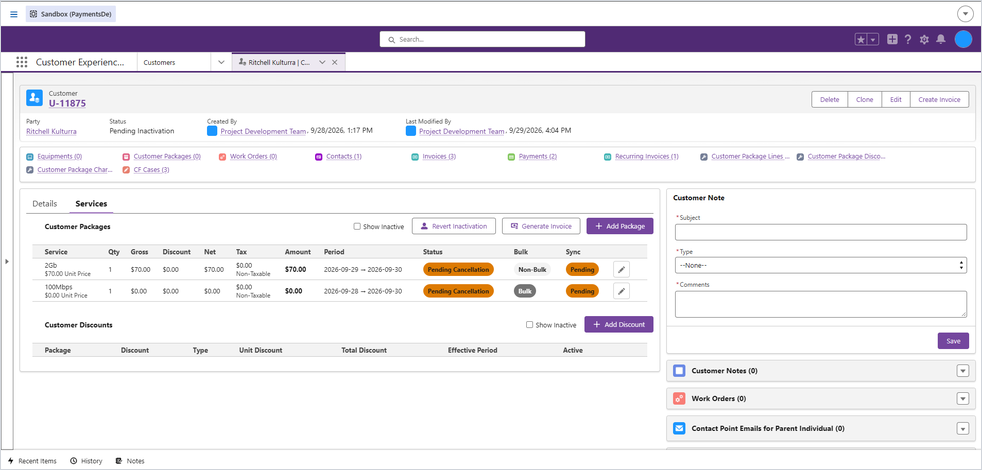
Task: Open the App Launcher grid icon
Action: (22, 62)
